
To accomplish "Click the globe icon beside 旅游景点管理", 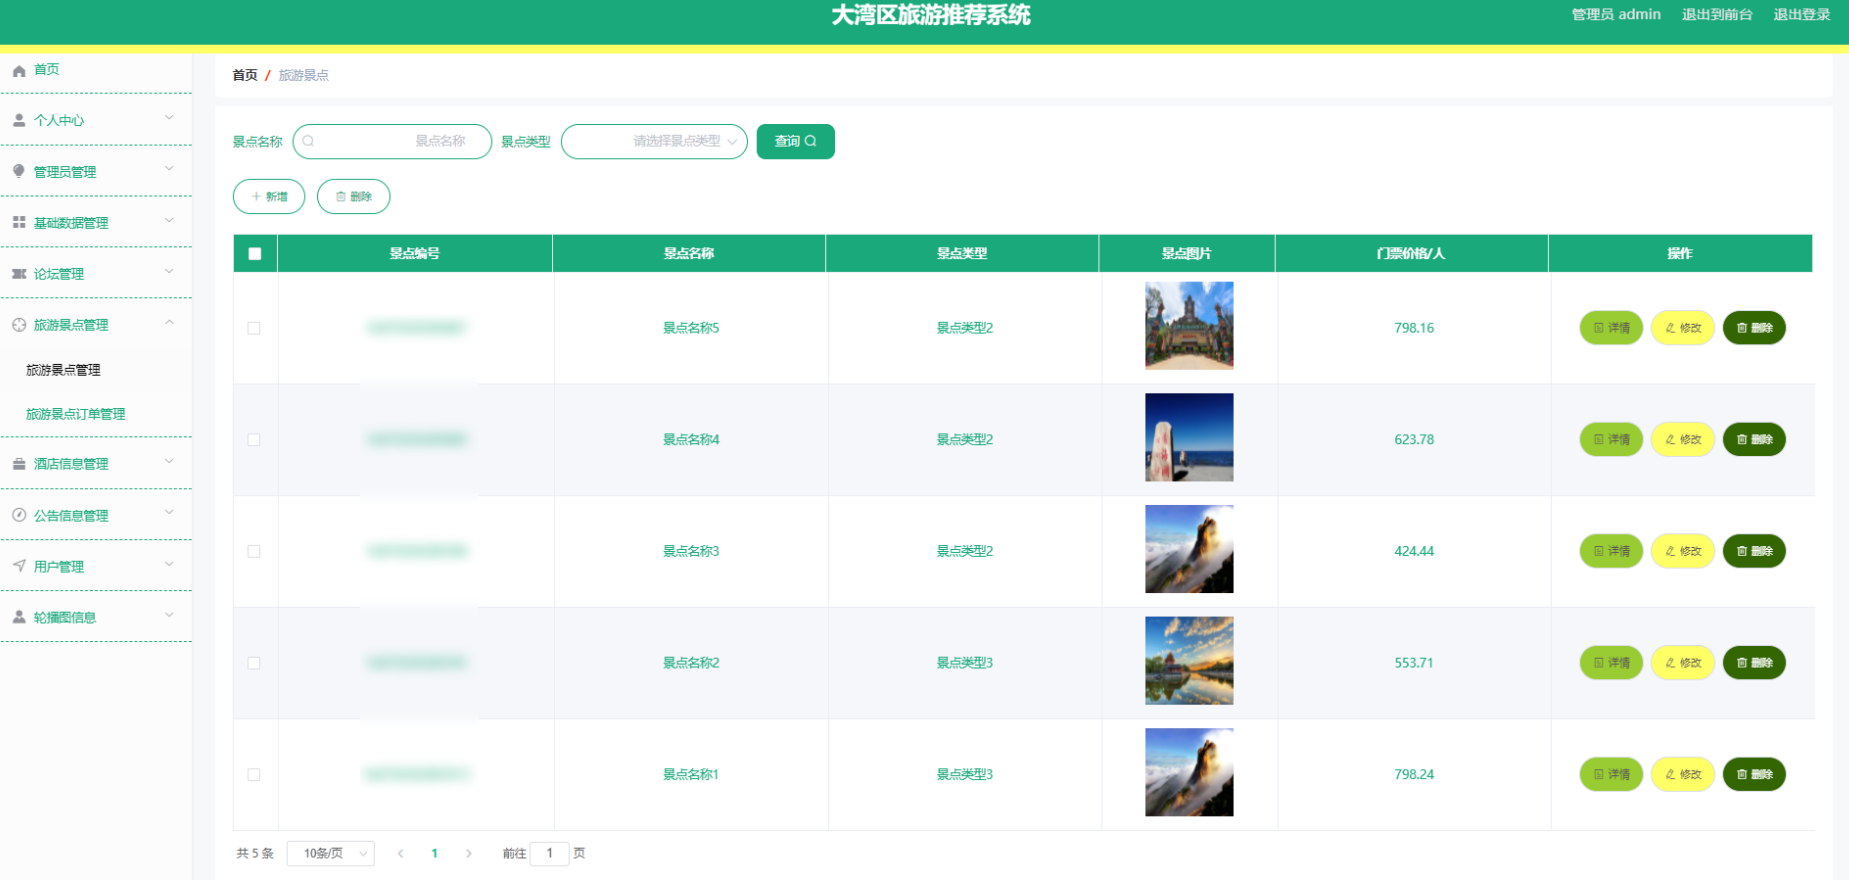I will (19, 325).
